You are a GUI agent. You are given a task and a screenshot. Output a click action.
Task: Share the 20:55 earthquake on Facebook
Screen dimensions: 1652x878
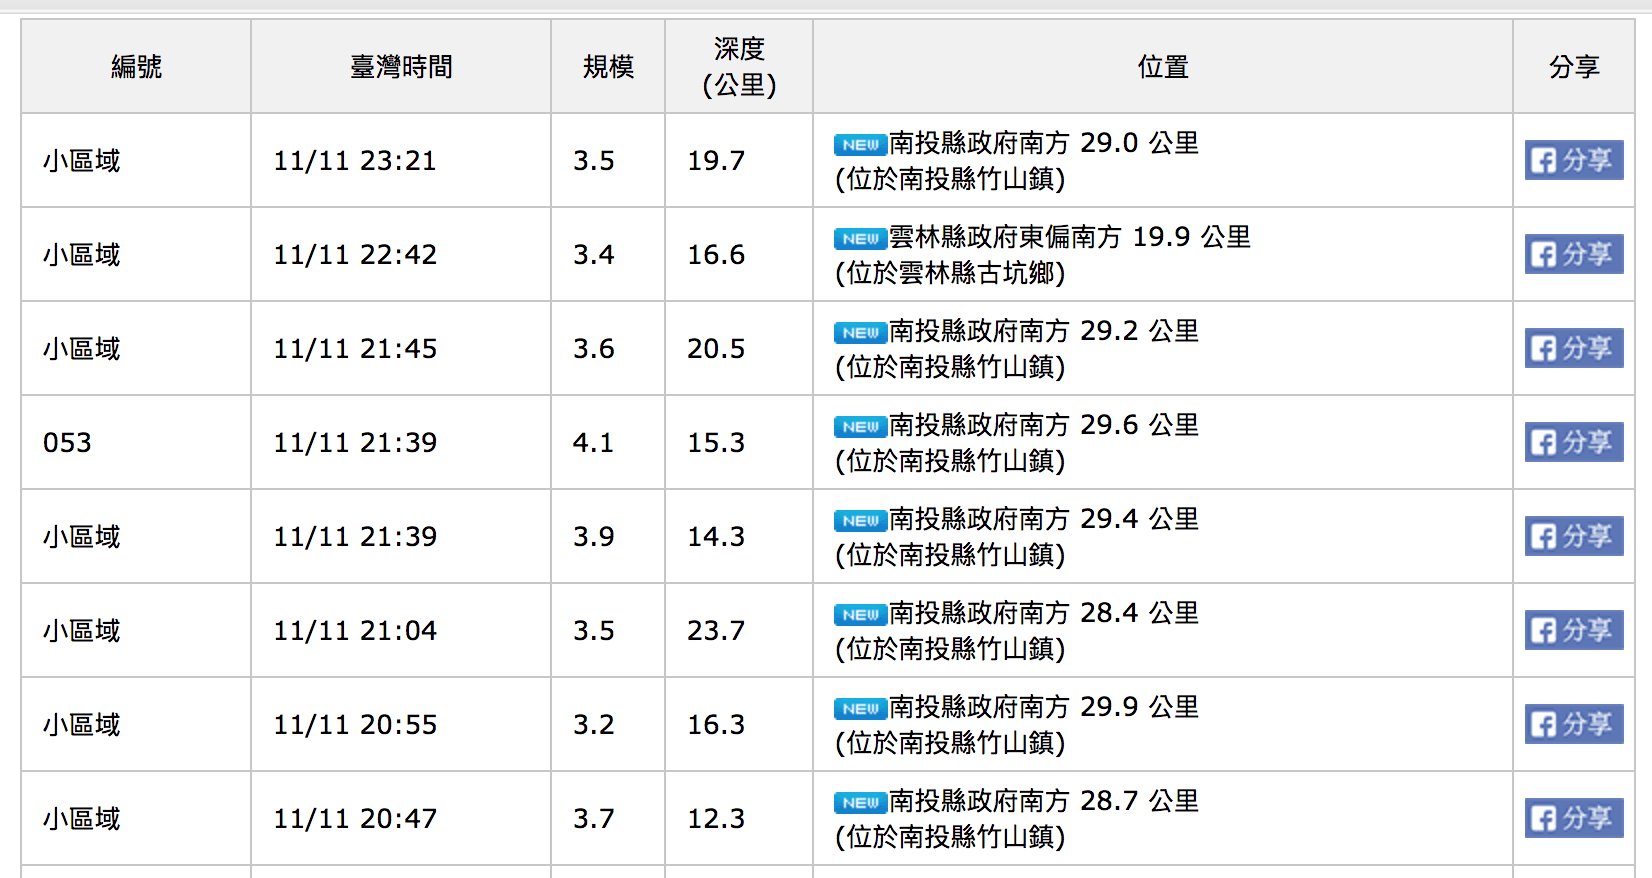coord(1574,724)
